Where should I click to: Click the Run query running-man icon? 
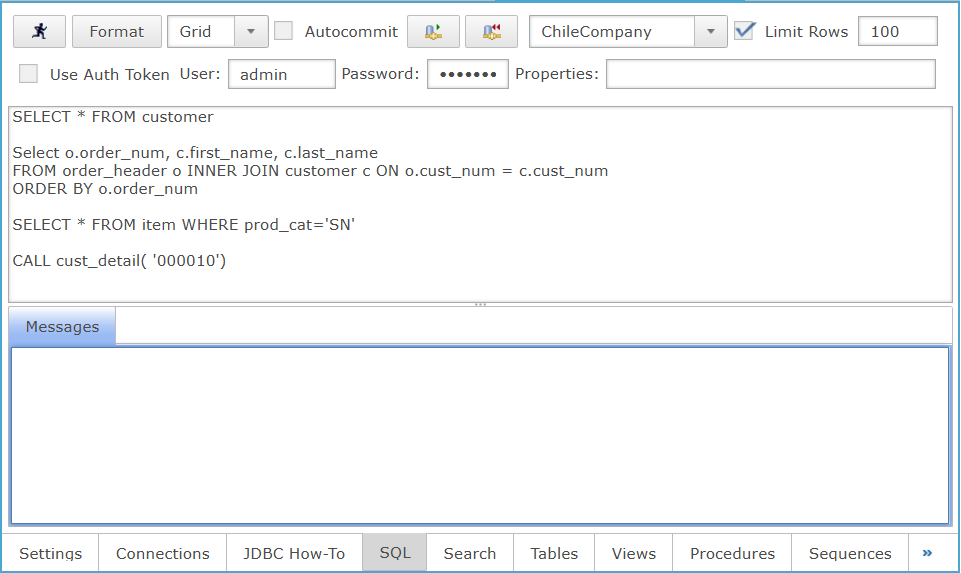[x=39, y=32]
